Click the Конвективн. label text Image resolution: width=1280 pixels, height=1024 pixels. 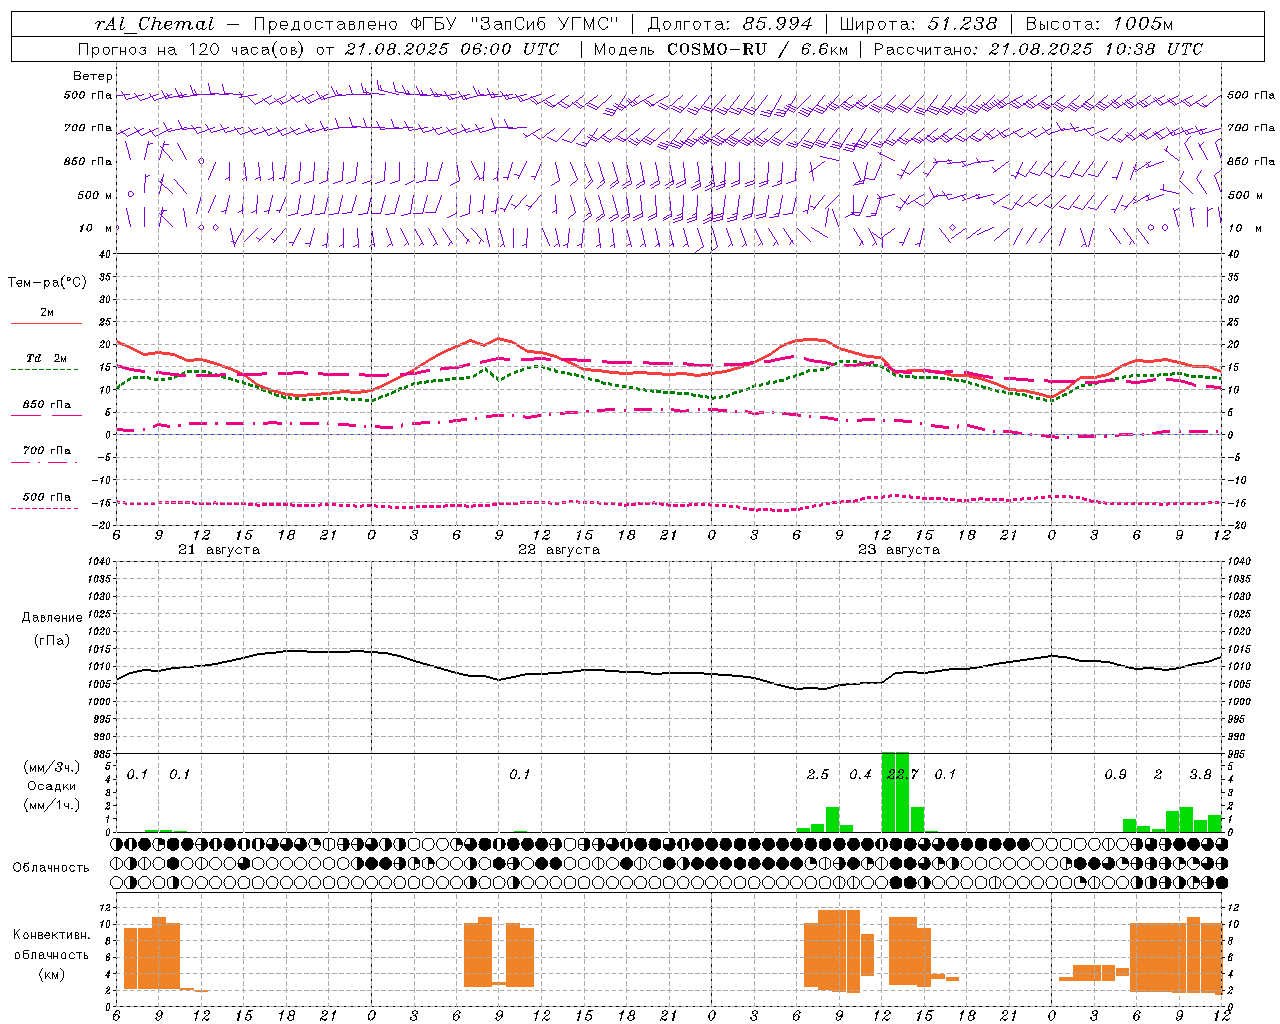pos(52,935)
